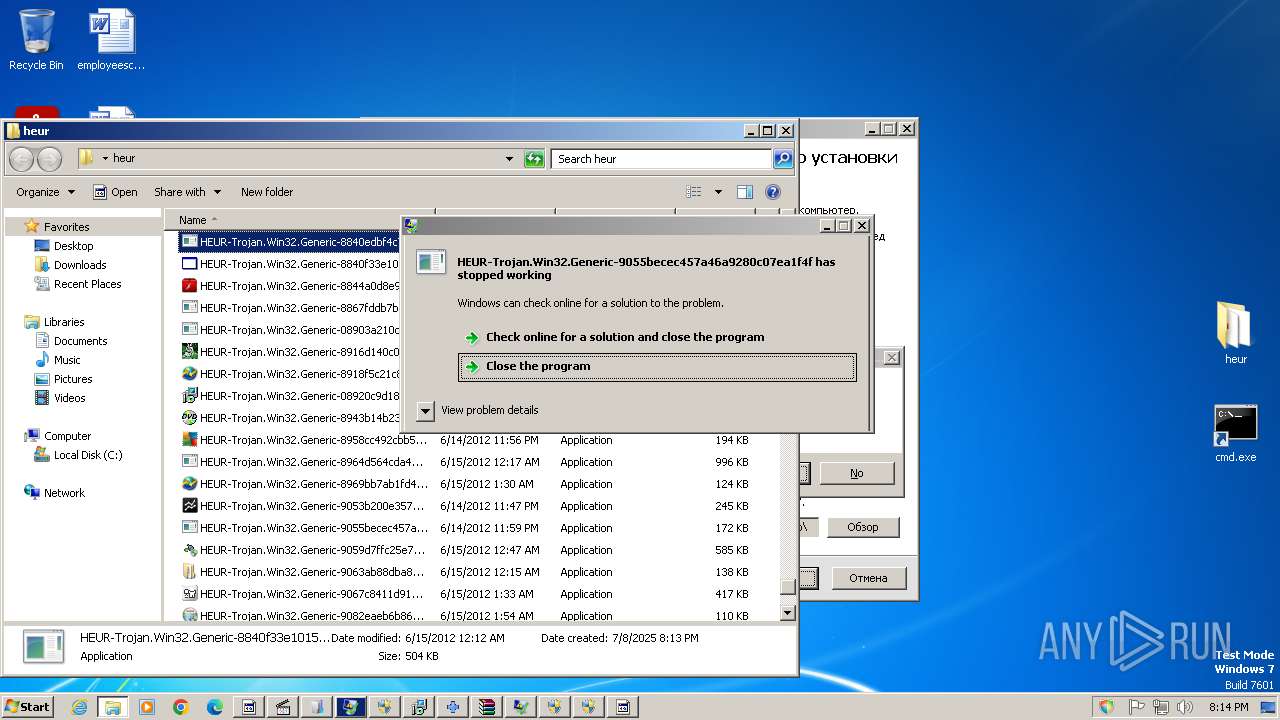Open Documents library
Image resolution: width=1280 pixels, height=720 pixels.
pos(80,341)
